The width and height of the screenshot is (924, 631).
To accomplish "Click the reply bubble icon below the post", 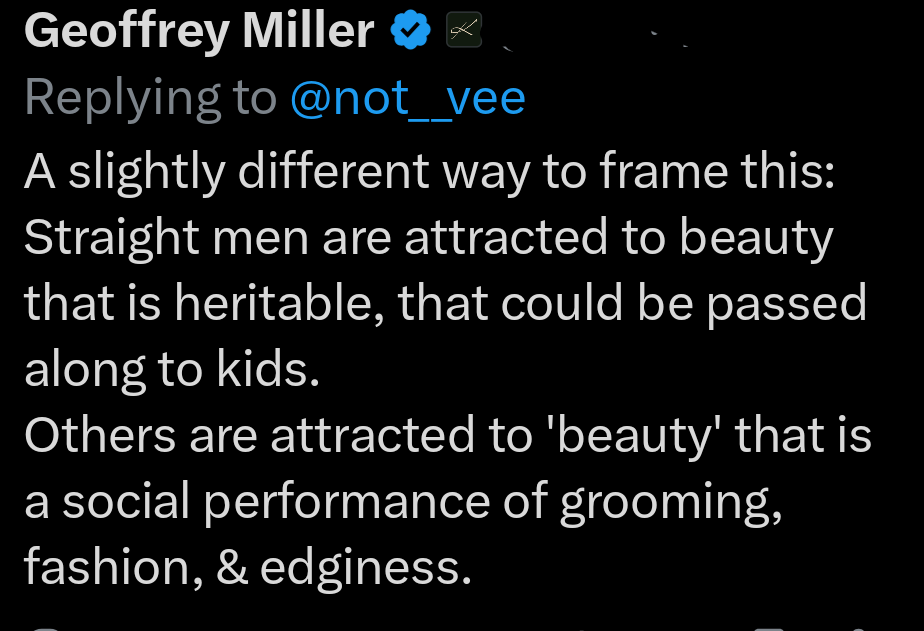I will pos(45,628).
